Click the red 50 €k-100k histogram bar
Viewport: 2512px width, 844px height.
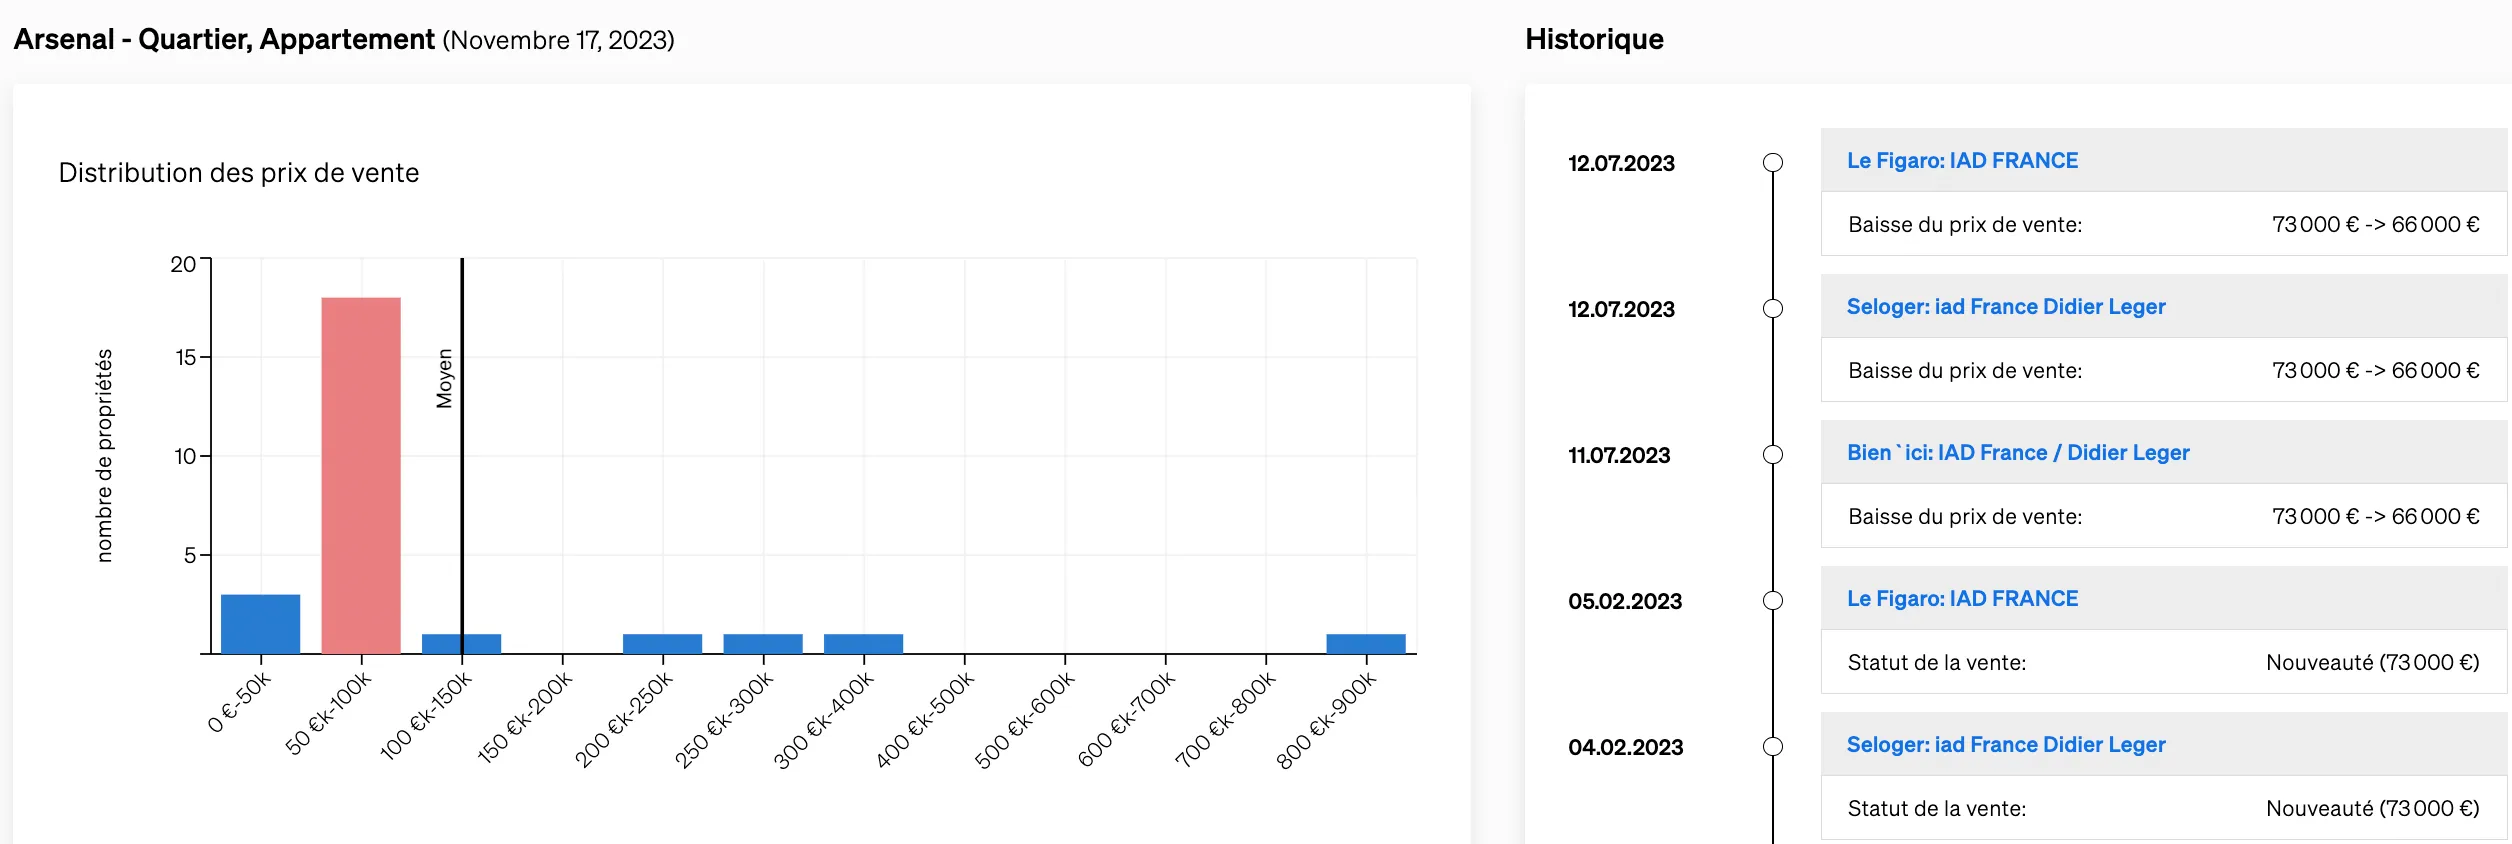click(x=361, y=475)
